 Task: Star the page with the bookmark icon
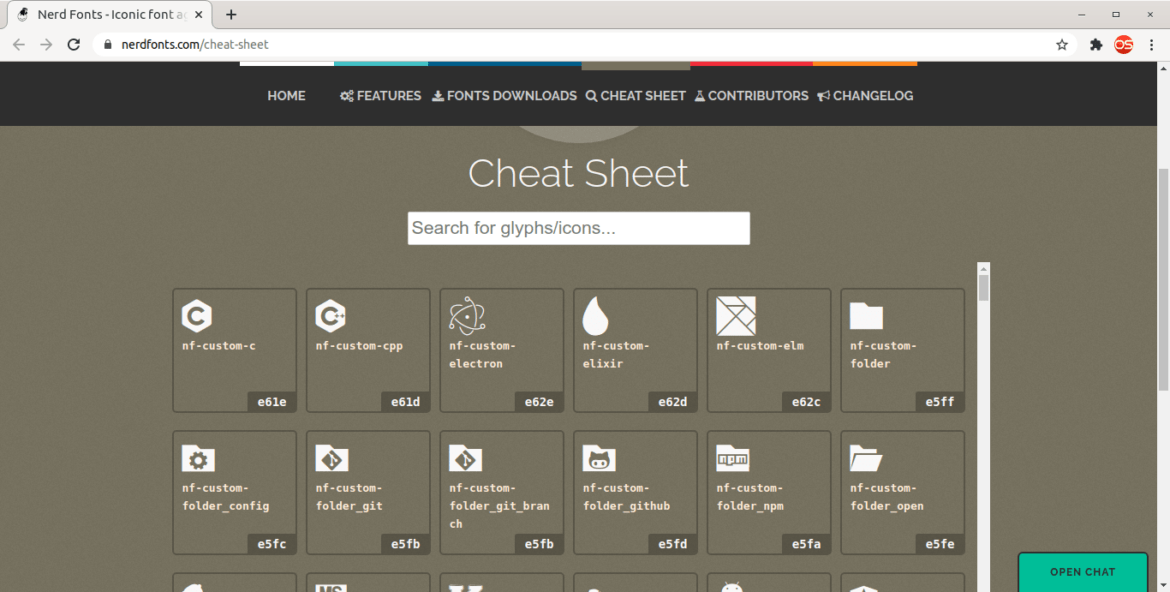tap(1061, 44)
